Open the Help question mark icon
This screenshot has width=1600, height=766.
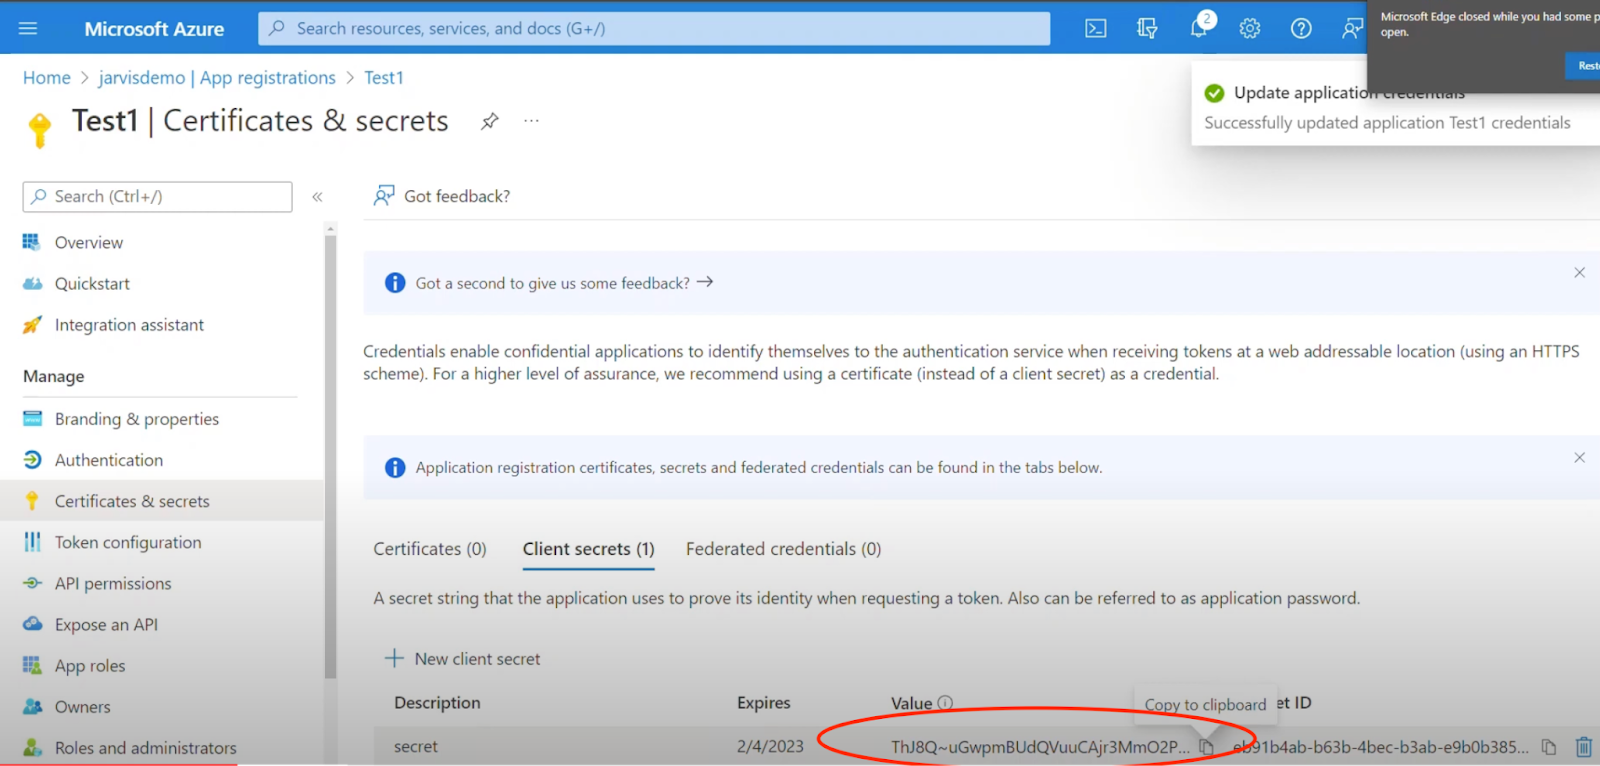click(x=1301, y=29)
